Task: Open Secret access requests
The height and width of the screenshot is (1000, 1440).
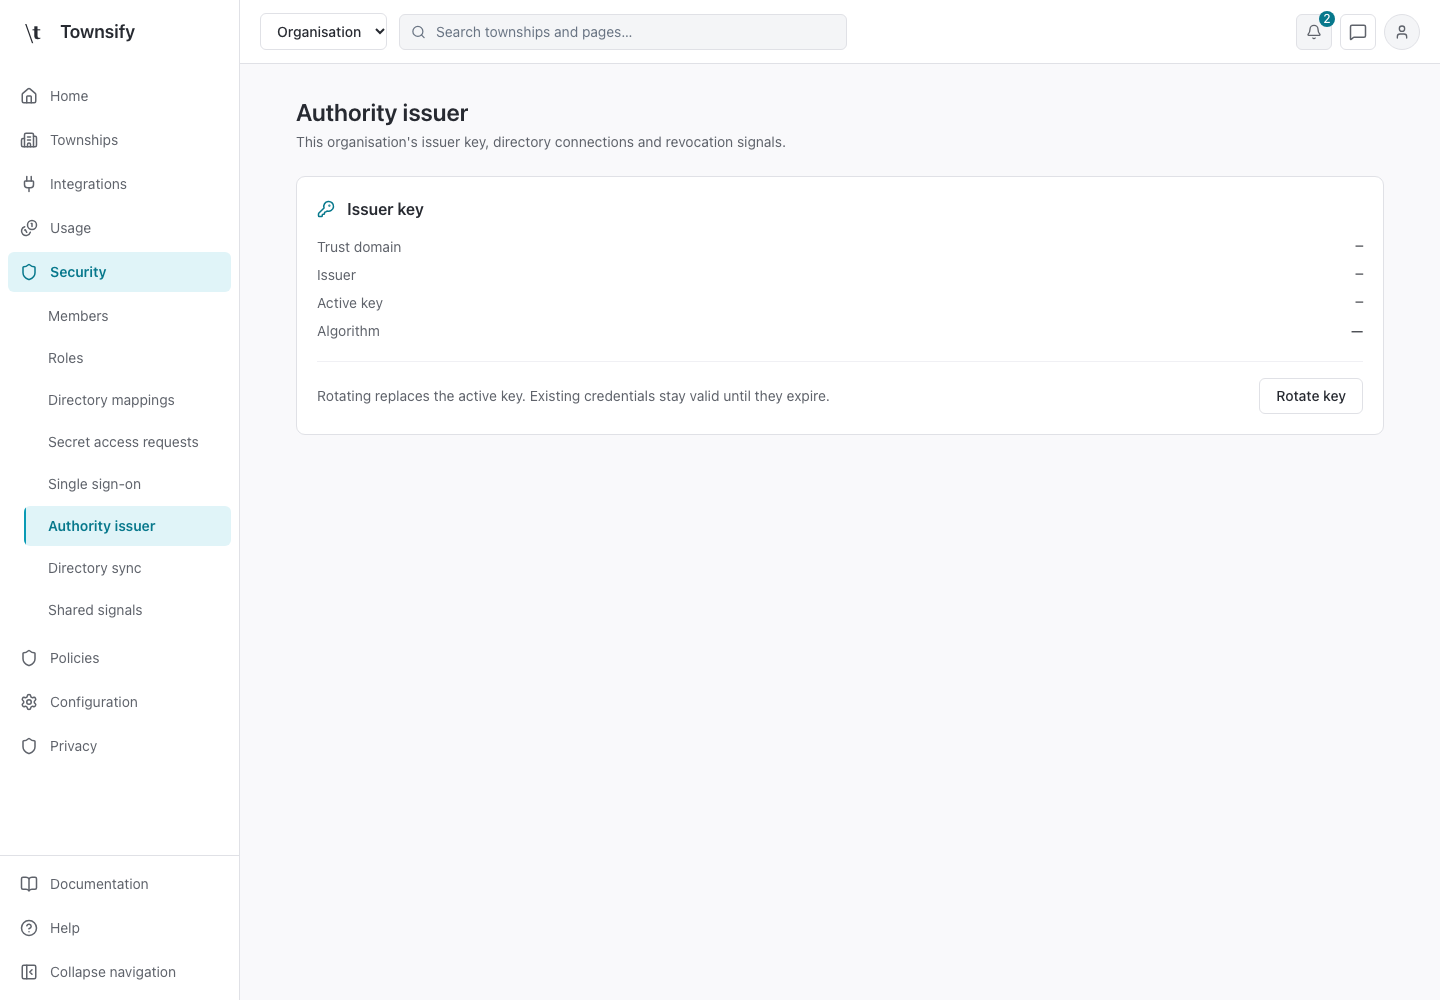Action: (x=128, y=442)
